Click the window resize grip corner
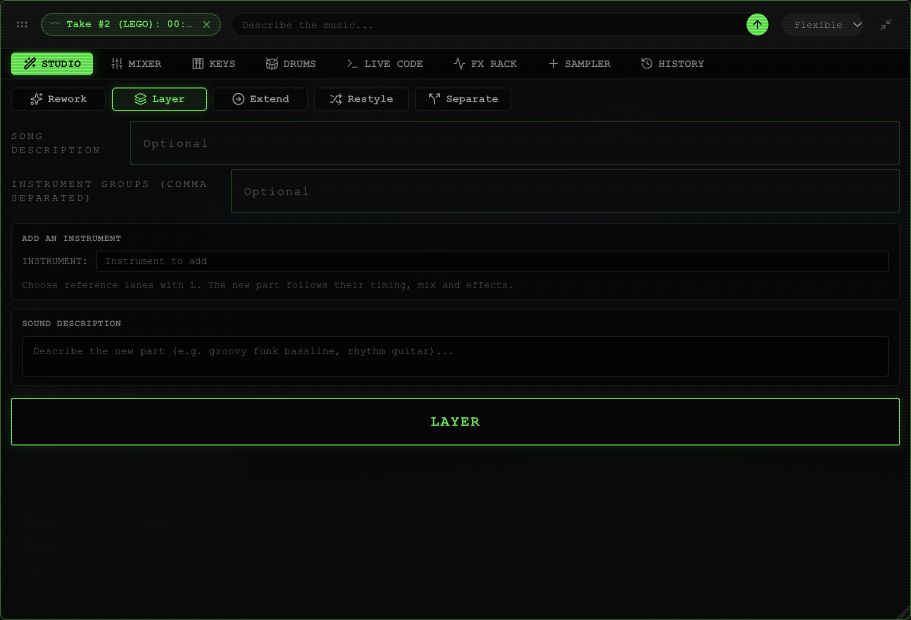Image resolution: width=911 pixels, height=620 pixels. (x=903, y=612)
